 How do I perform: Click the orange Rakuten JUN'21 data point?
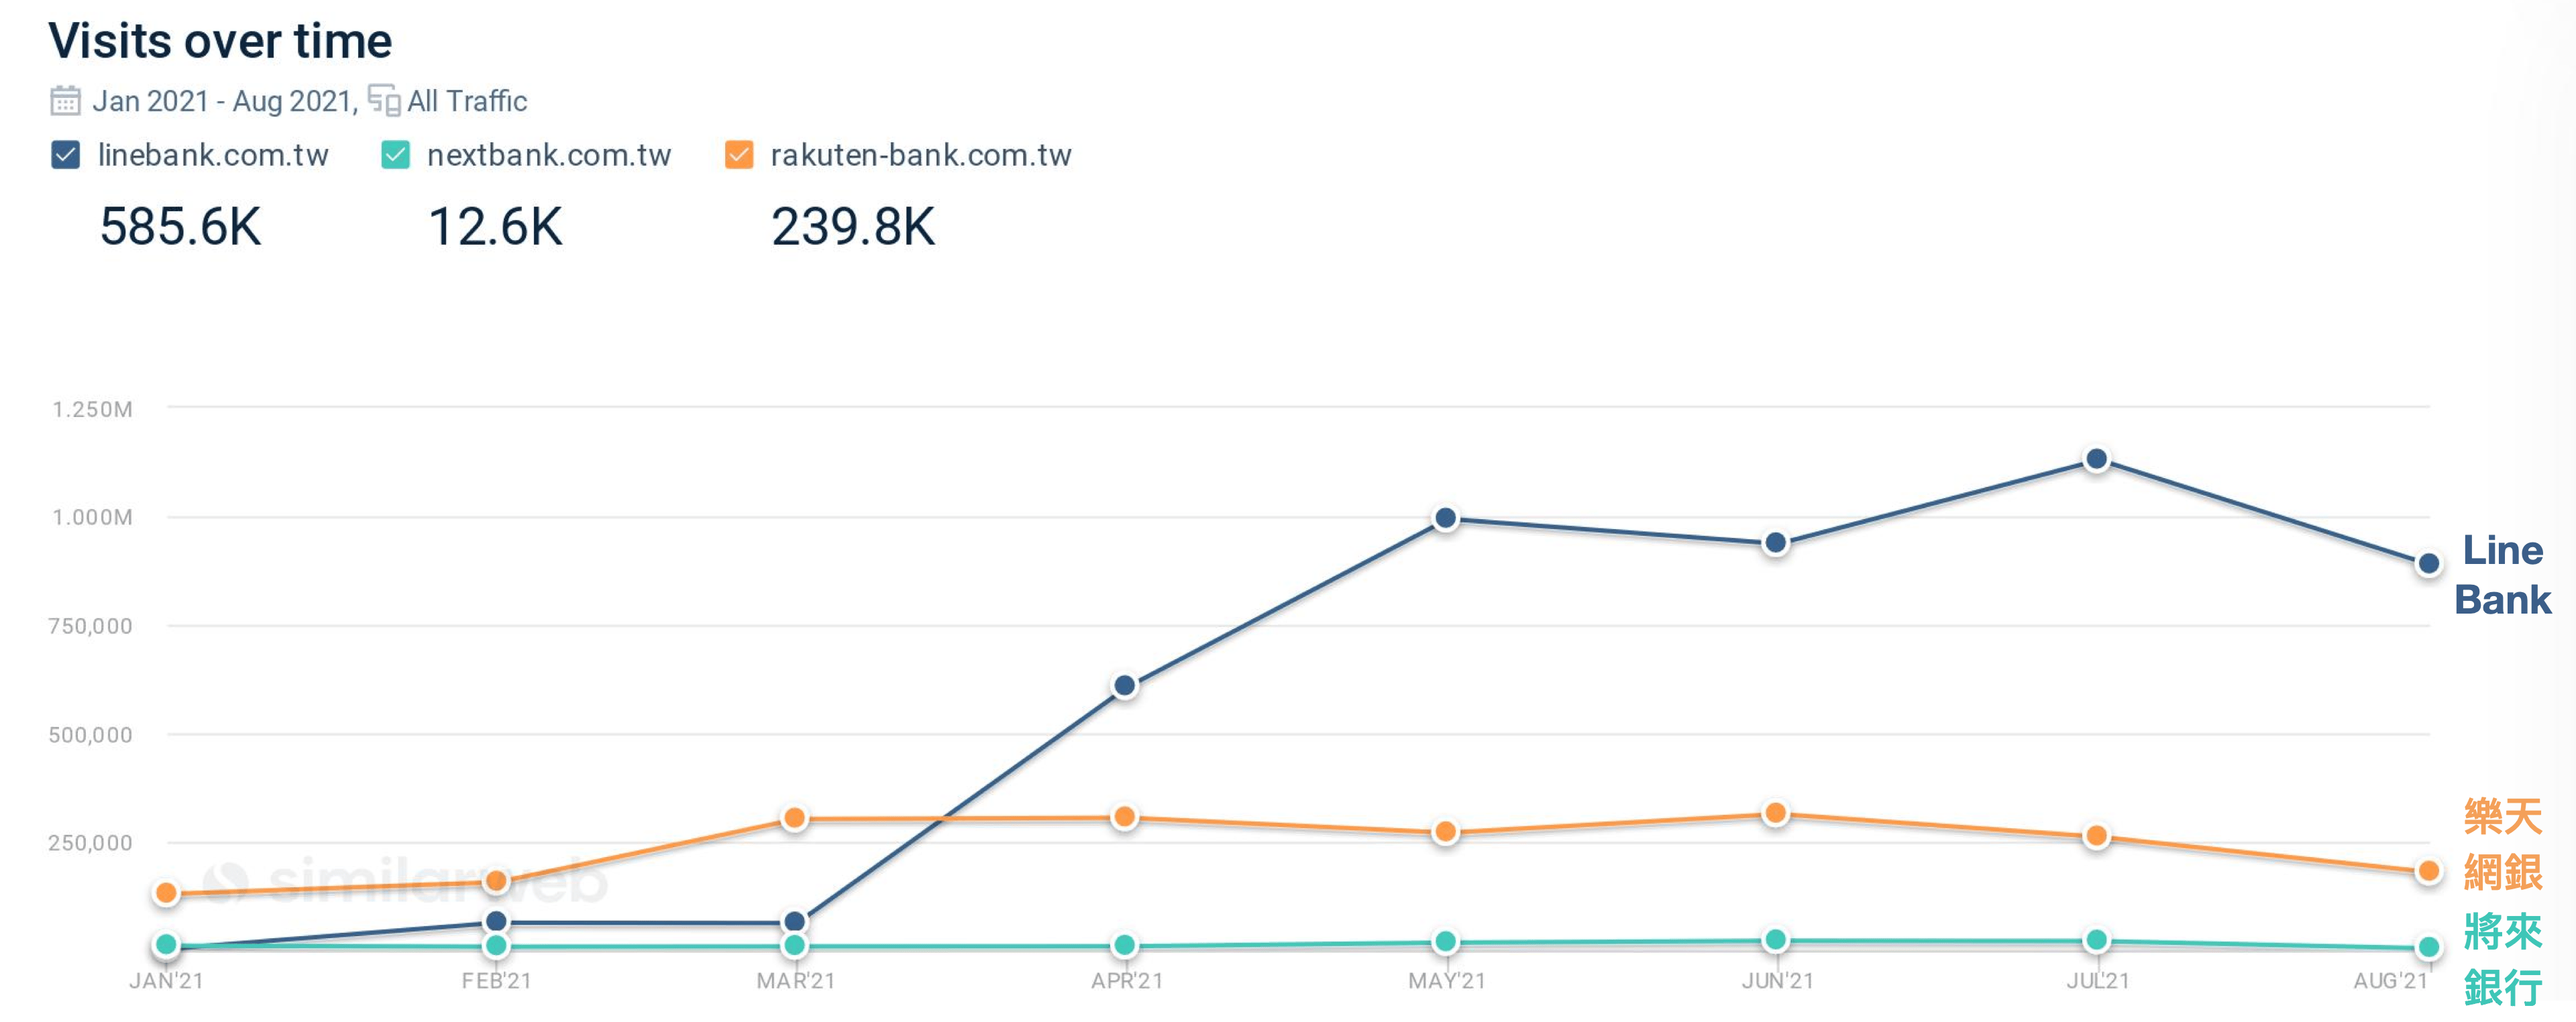[x=1775, y=813]
